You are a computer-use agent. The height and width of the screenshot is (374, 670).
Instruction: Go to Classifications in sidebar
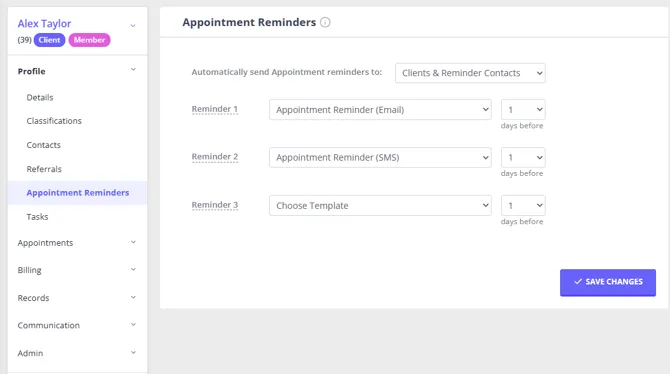pyautogui.click(x=54, y=121)
